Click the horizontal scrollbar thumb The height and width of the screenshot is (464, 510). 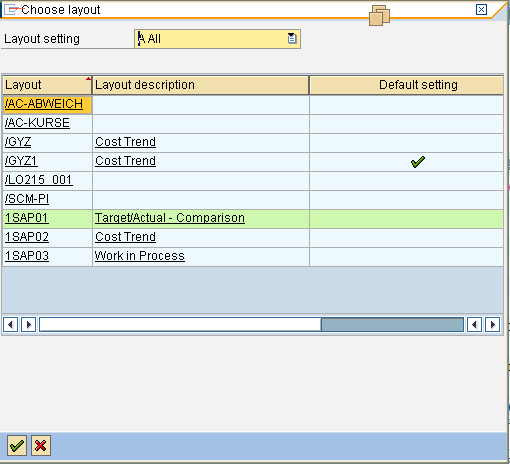pyautogui.click(x=392, y=325)
